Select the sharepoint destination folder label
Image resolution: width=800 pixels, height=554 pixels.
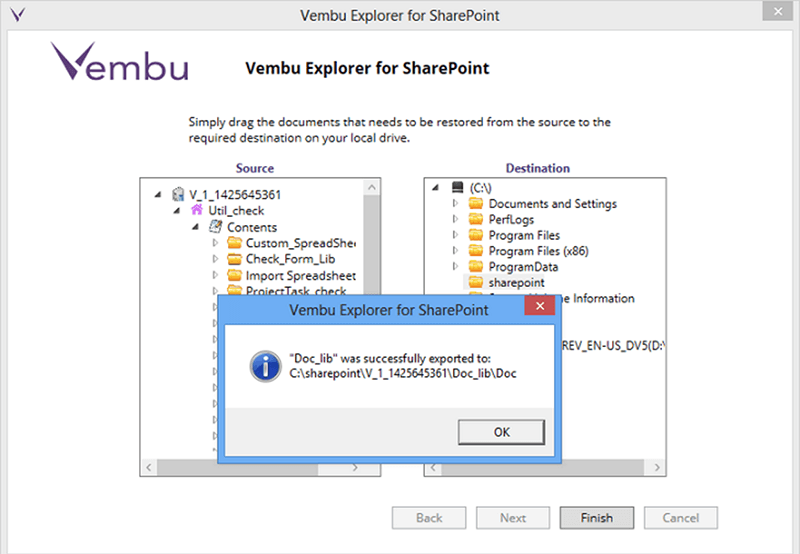click(516, 283)
